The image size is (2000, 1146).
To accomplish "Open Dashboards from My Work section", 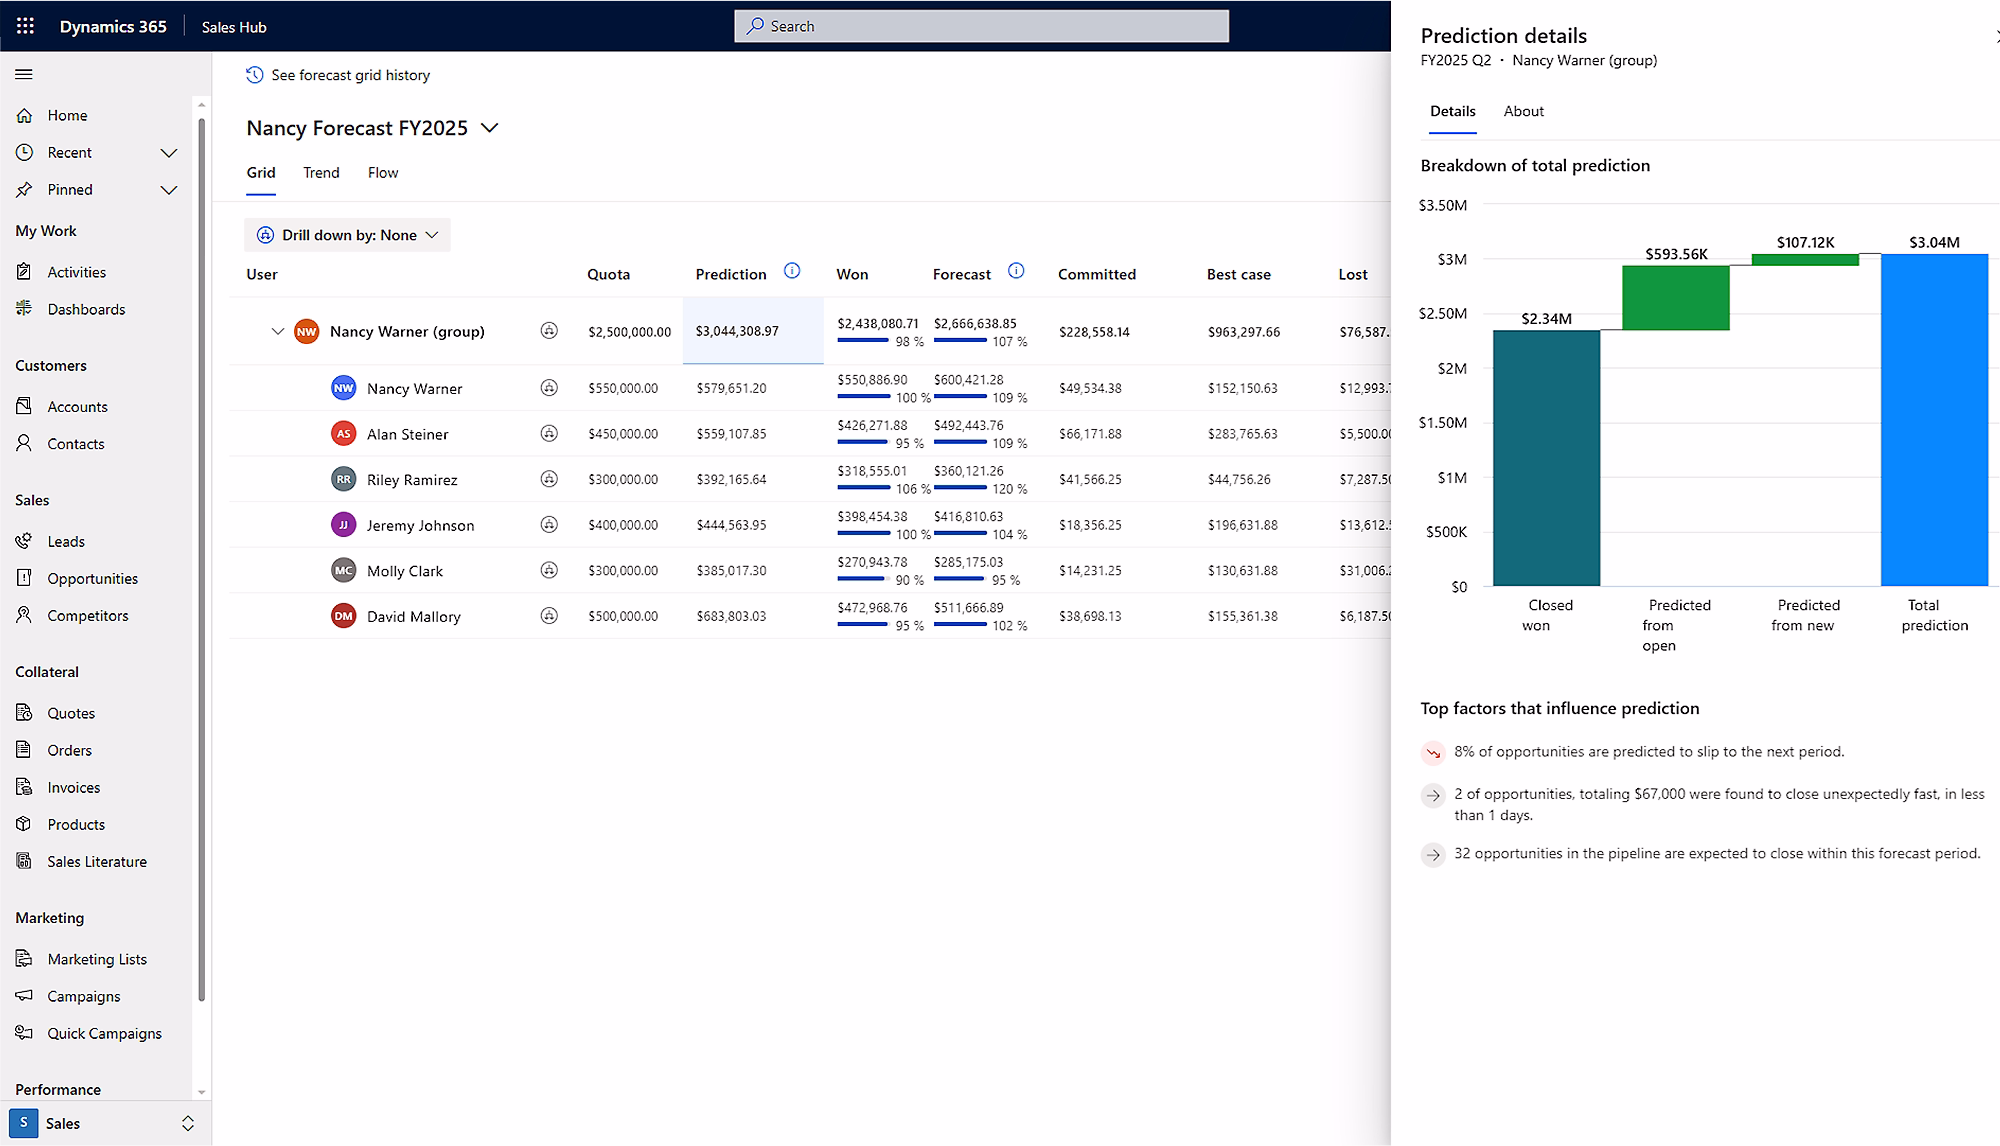I will (x=85, y=309).
